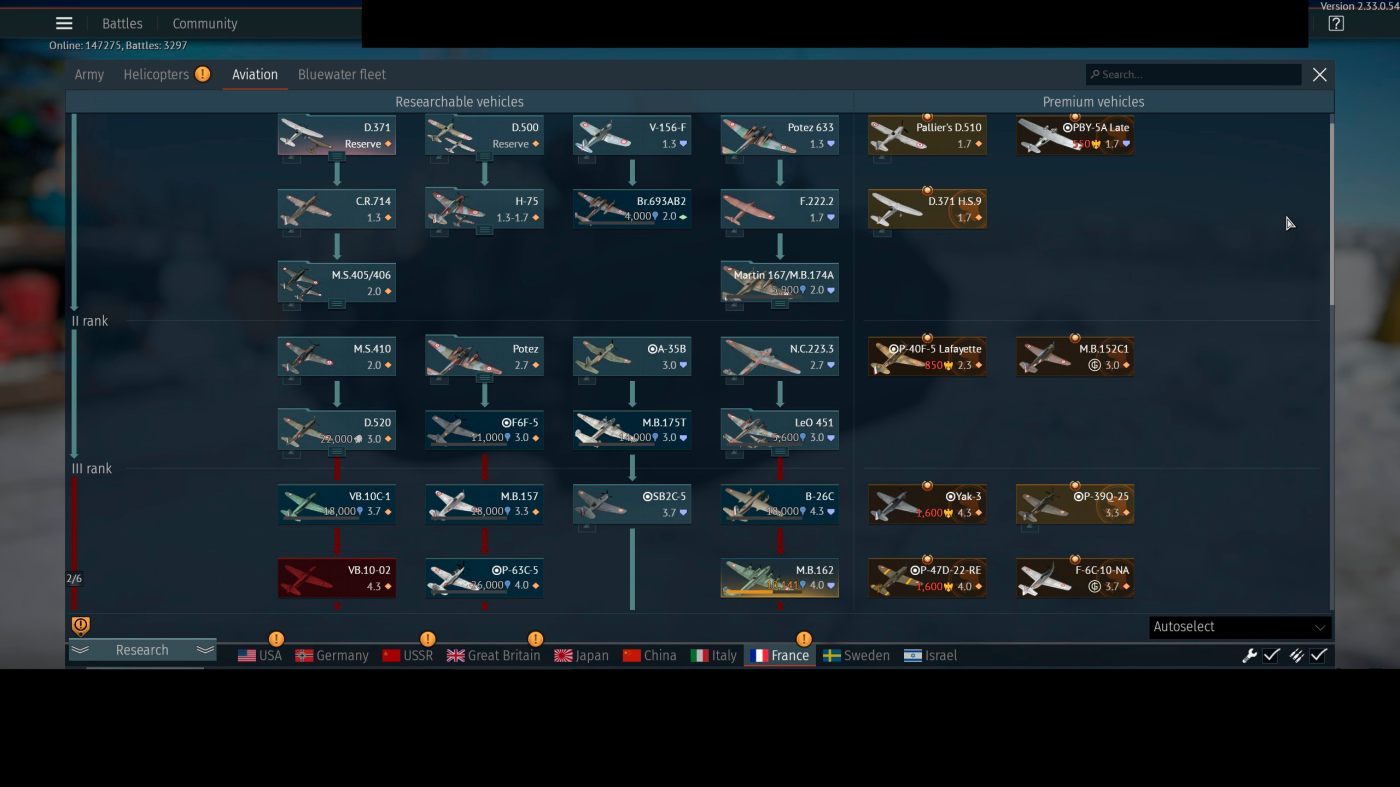This screenshot has height=787, width=1400.
Task: Select the C.R.714 fighter
Action: 337,209
